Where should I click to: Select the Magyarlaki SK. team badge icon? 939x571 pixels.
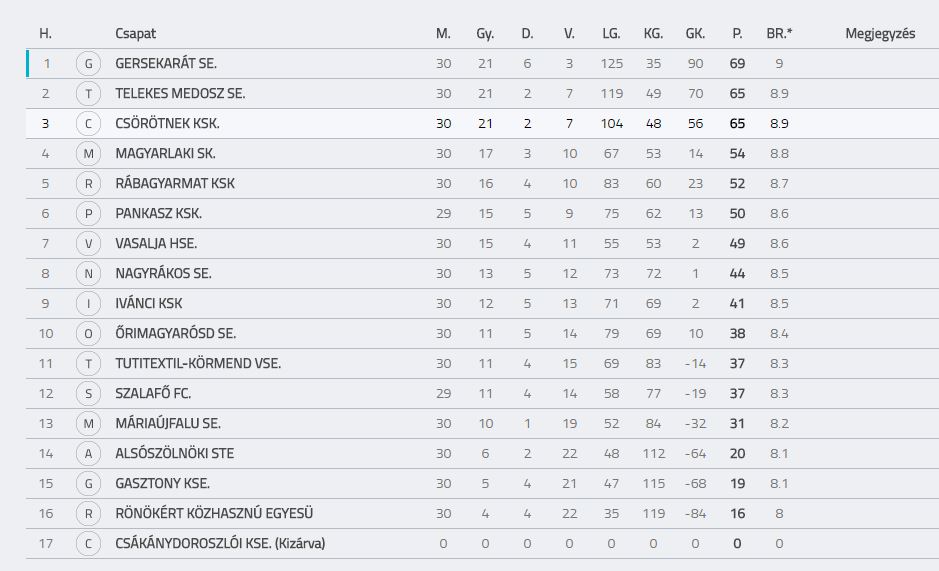(x=88, y=153)
